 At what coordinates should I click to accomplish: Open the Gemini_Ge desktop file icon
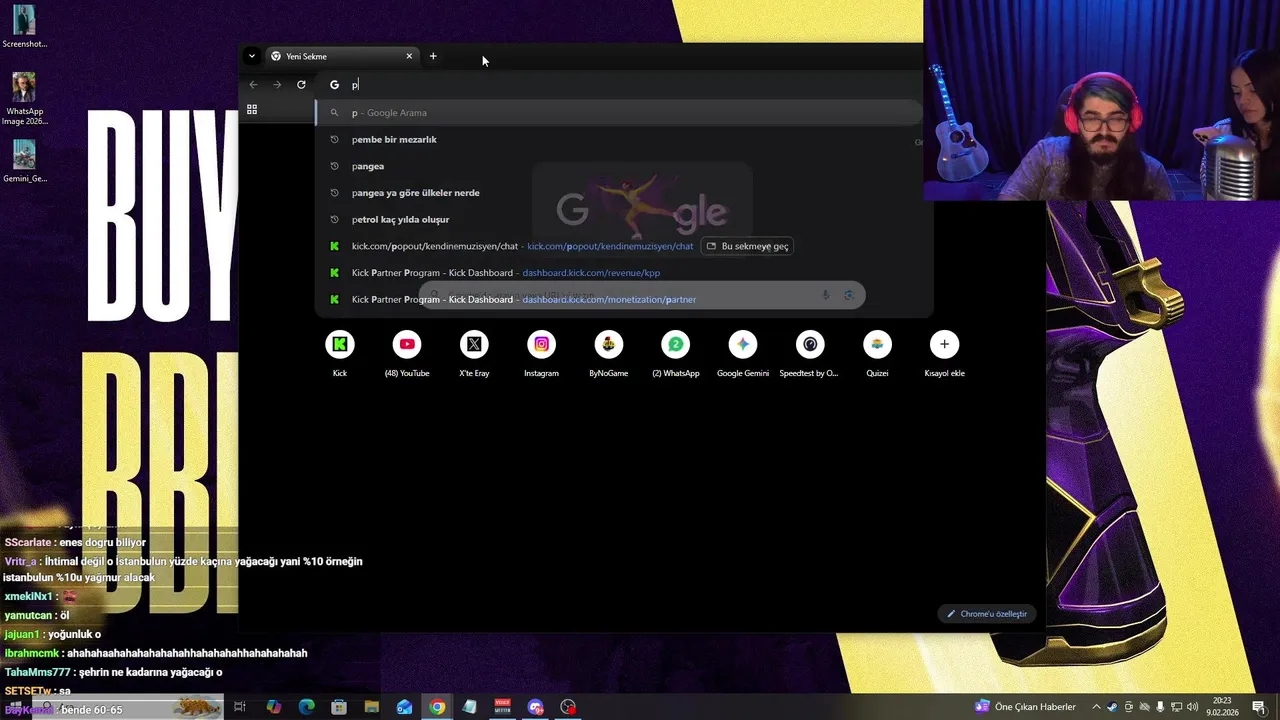click(24, 161)
